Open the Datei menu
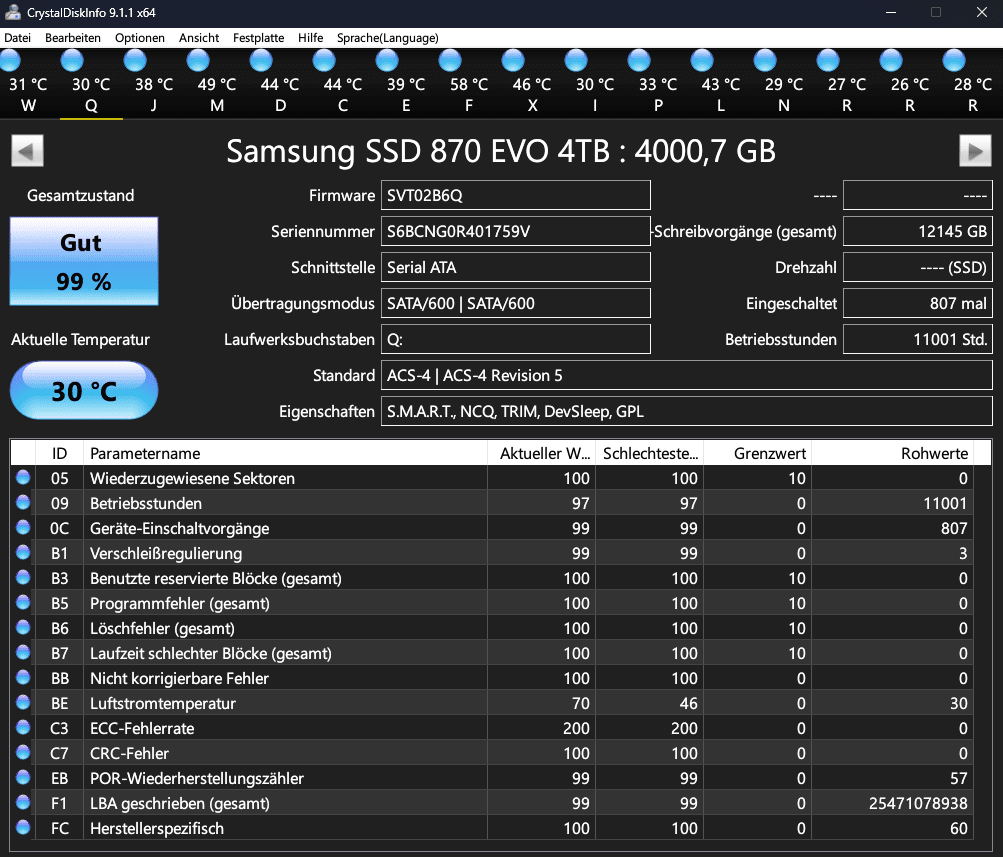The height and width of the screenshot is (857, 1003). coord(17,38)
